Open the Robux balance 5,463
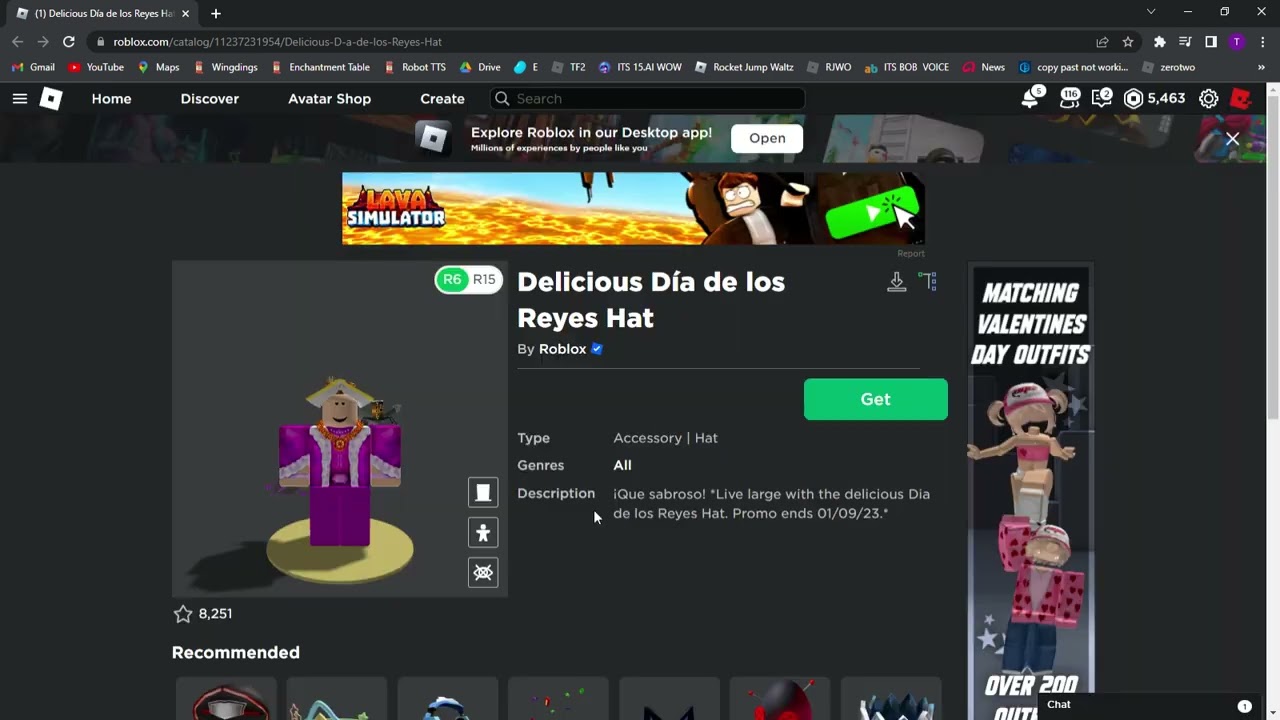This screenshot has width=1280, height=720. pos(1154,98)
